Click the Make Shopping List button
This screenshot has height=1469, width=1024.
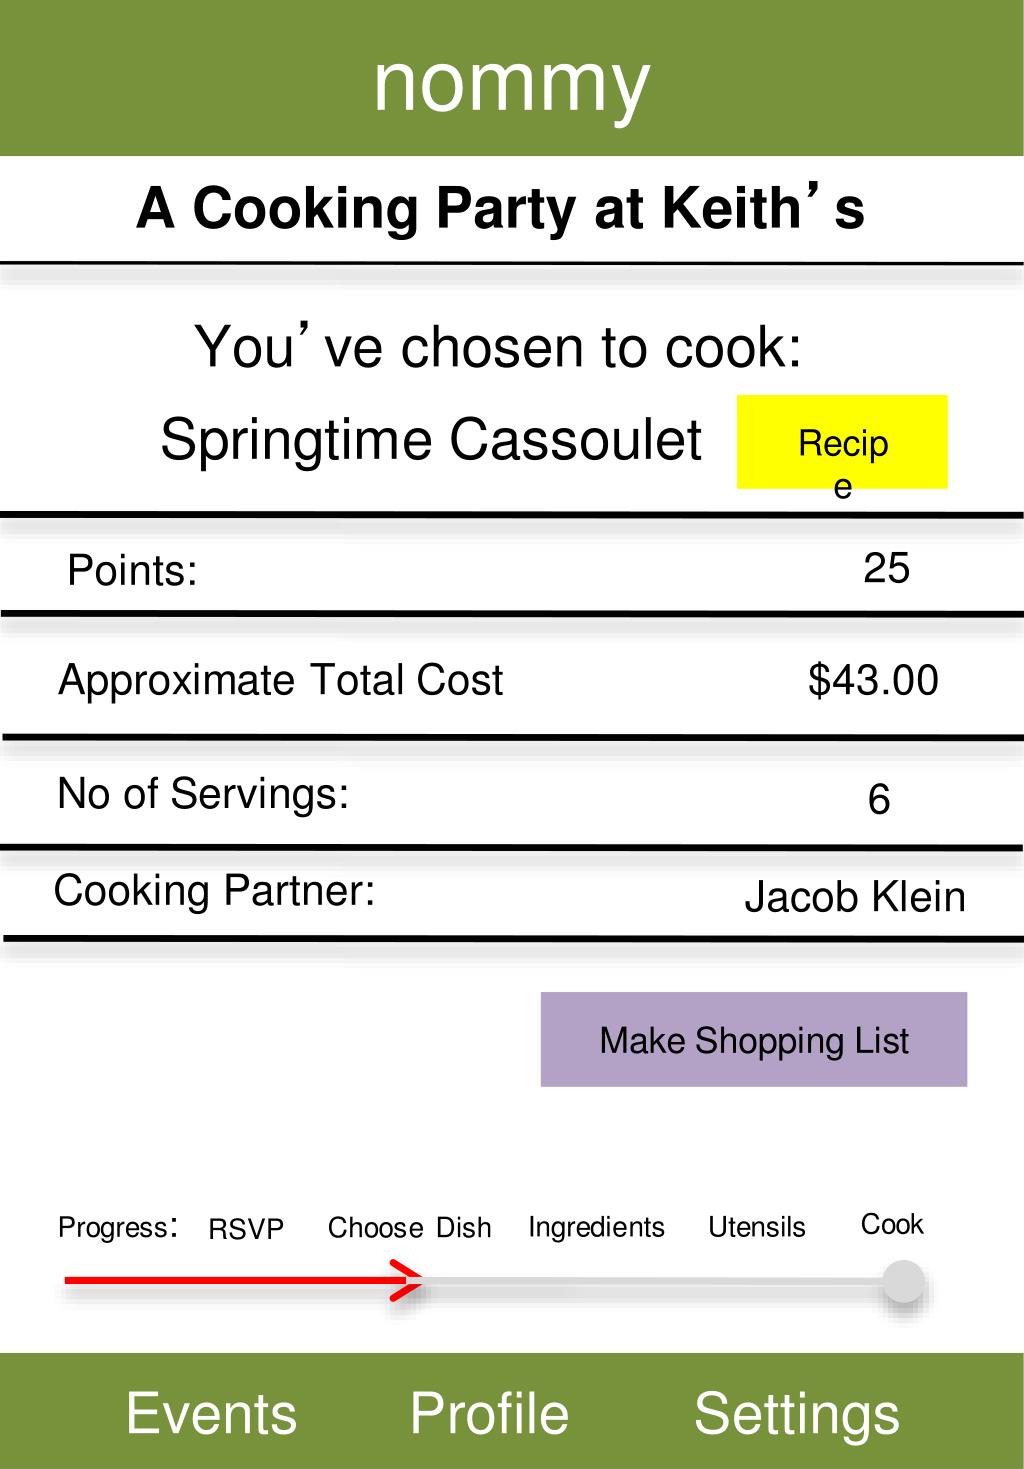pyautogui.click(x=753, y=1039)
